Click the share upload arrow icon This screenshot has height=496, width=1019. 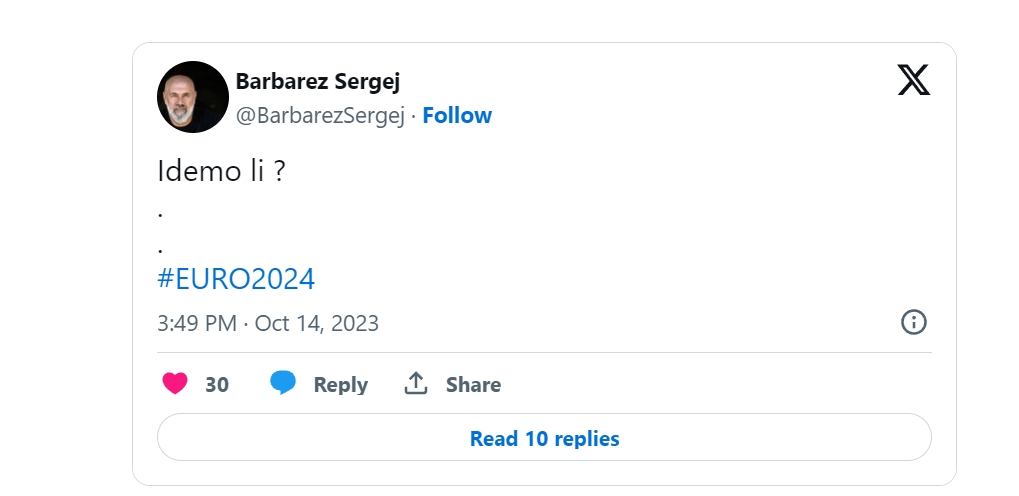pyautogui.click(x=416, y=384)
